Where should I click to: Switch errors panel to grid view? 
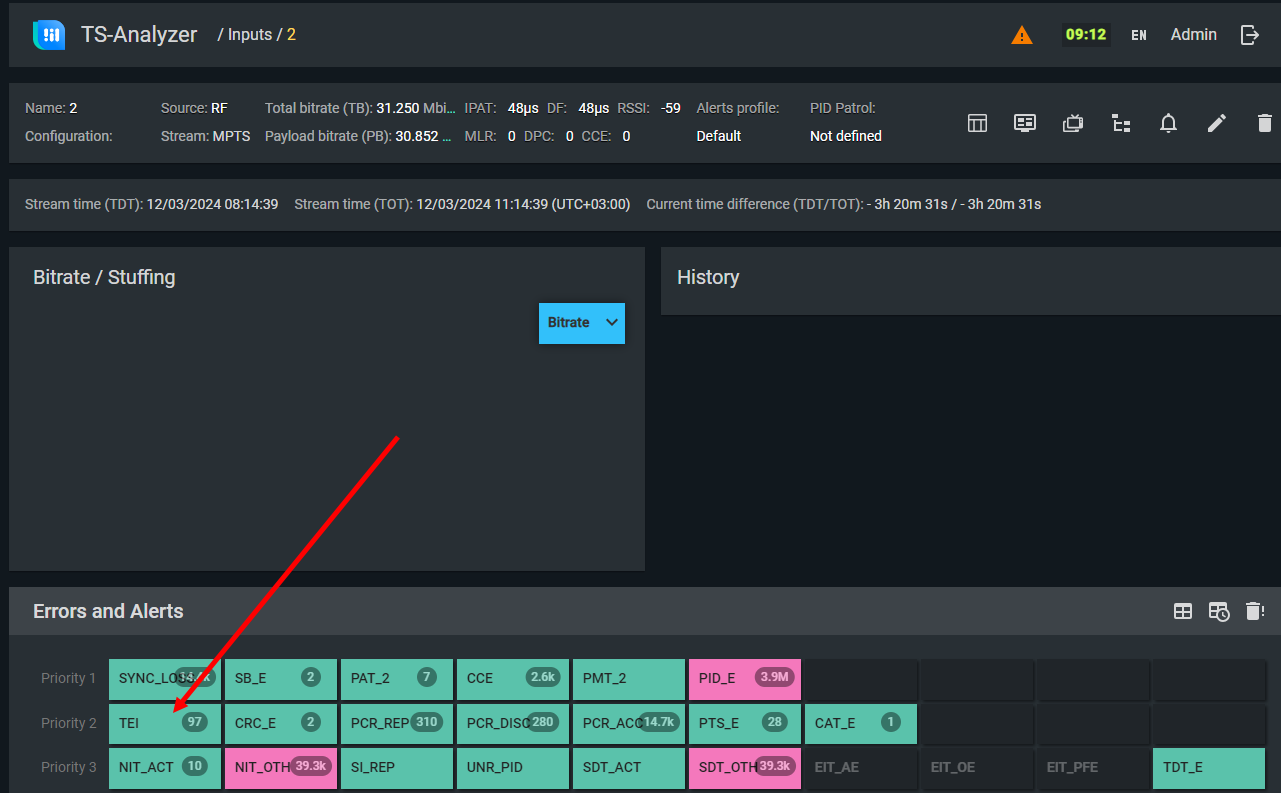pyautogui.click(x=1182, y=611)
